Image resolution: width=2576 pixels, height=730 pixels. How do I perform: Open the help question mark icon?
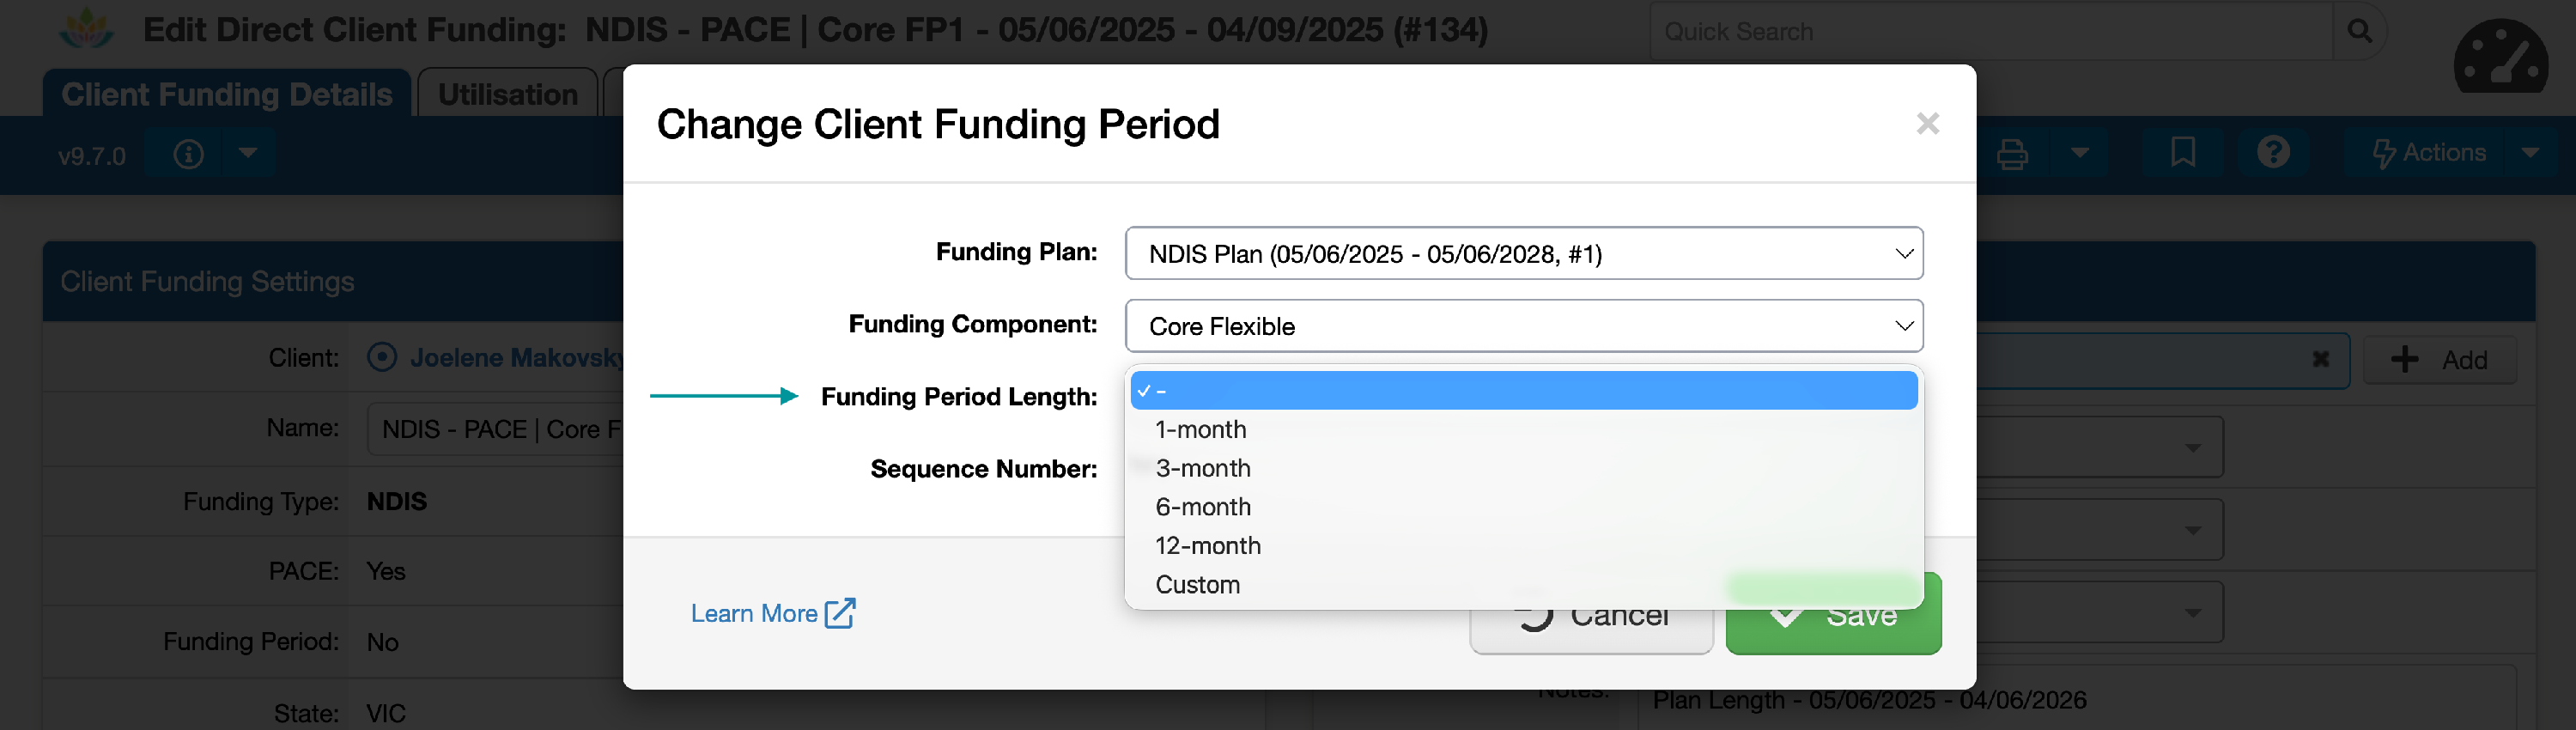tap(2272, 153)
